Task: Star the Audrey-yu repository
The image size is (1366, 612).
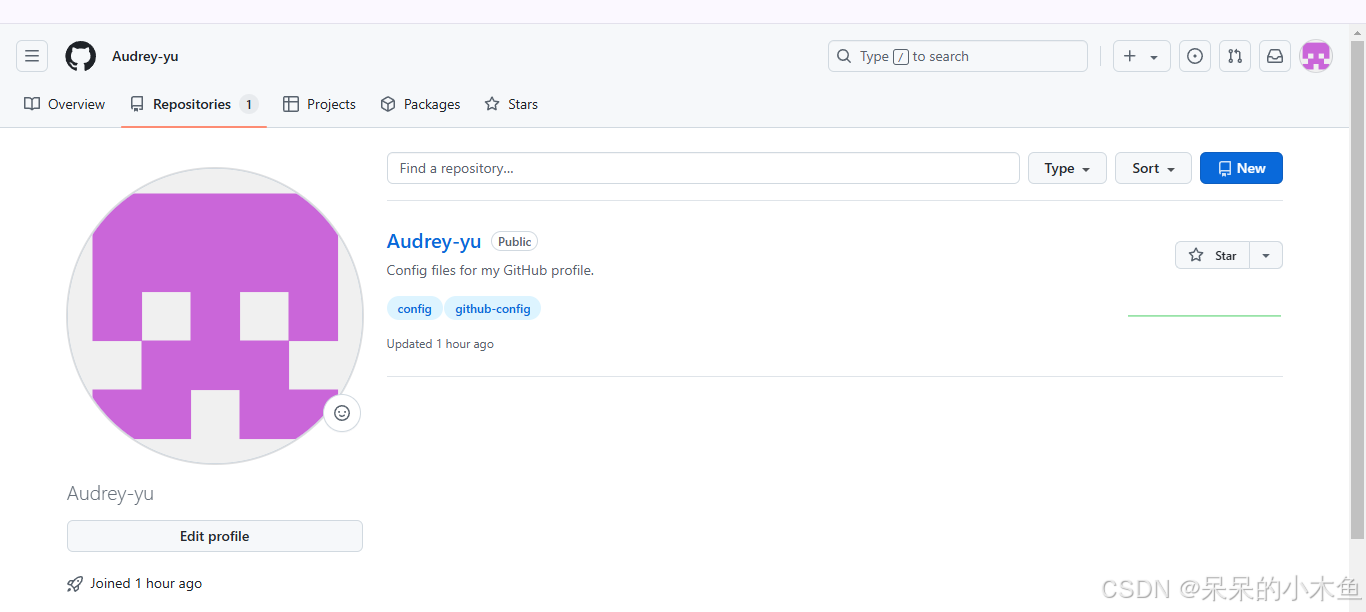Action: click(1212, 255)
